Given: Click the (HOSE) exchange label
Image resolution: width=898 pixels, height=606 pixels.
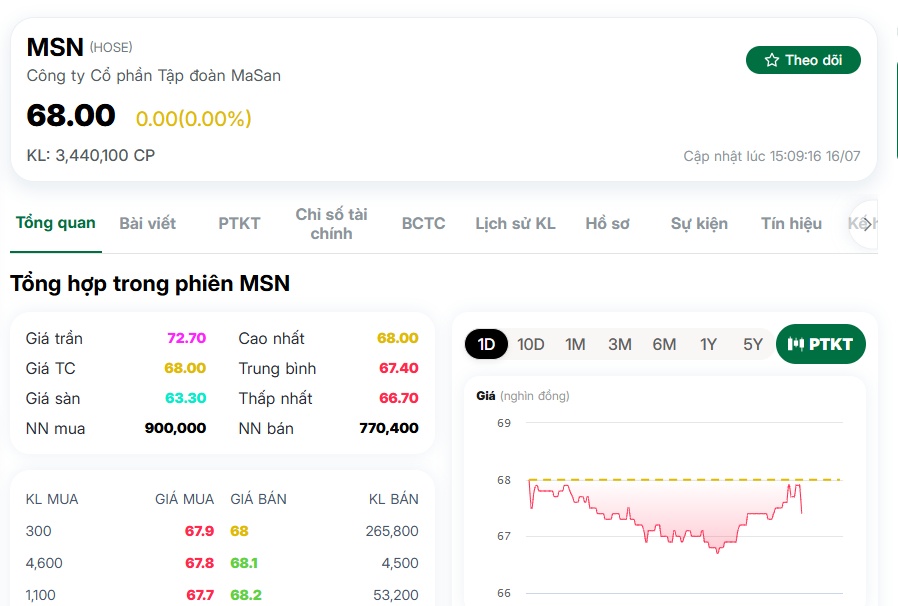Looking at the screenshot, I should click(111, 48).
